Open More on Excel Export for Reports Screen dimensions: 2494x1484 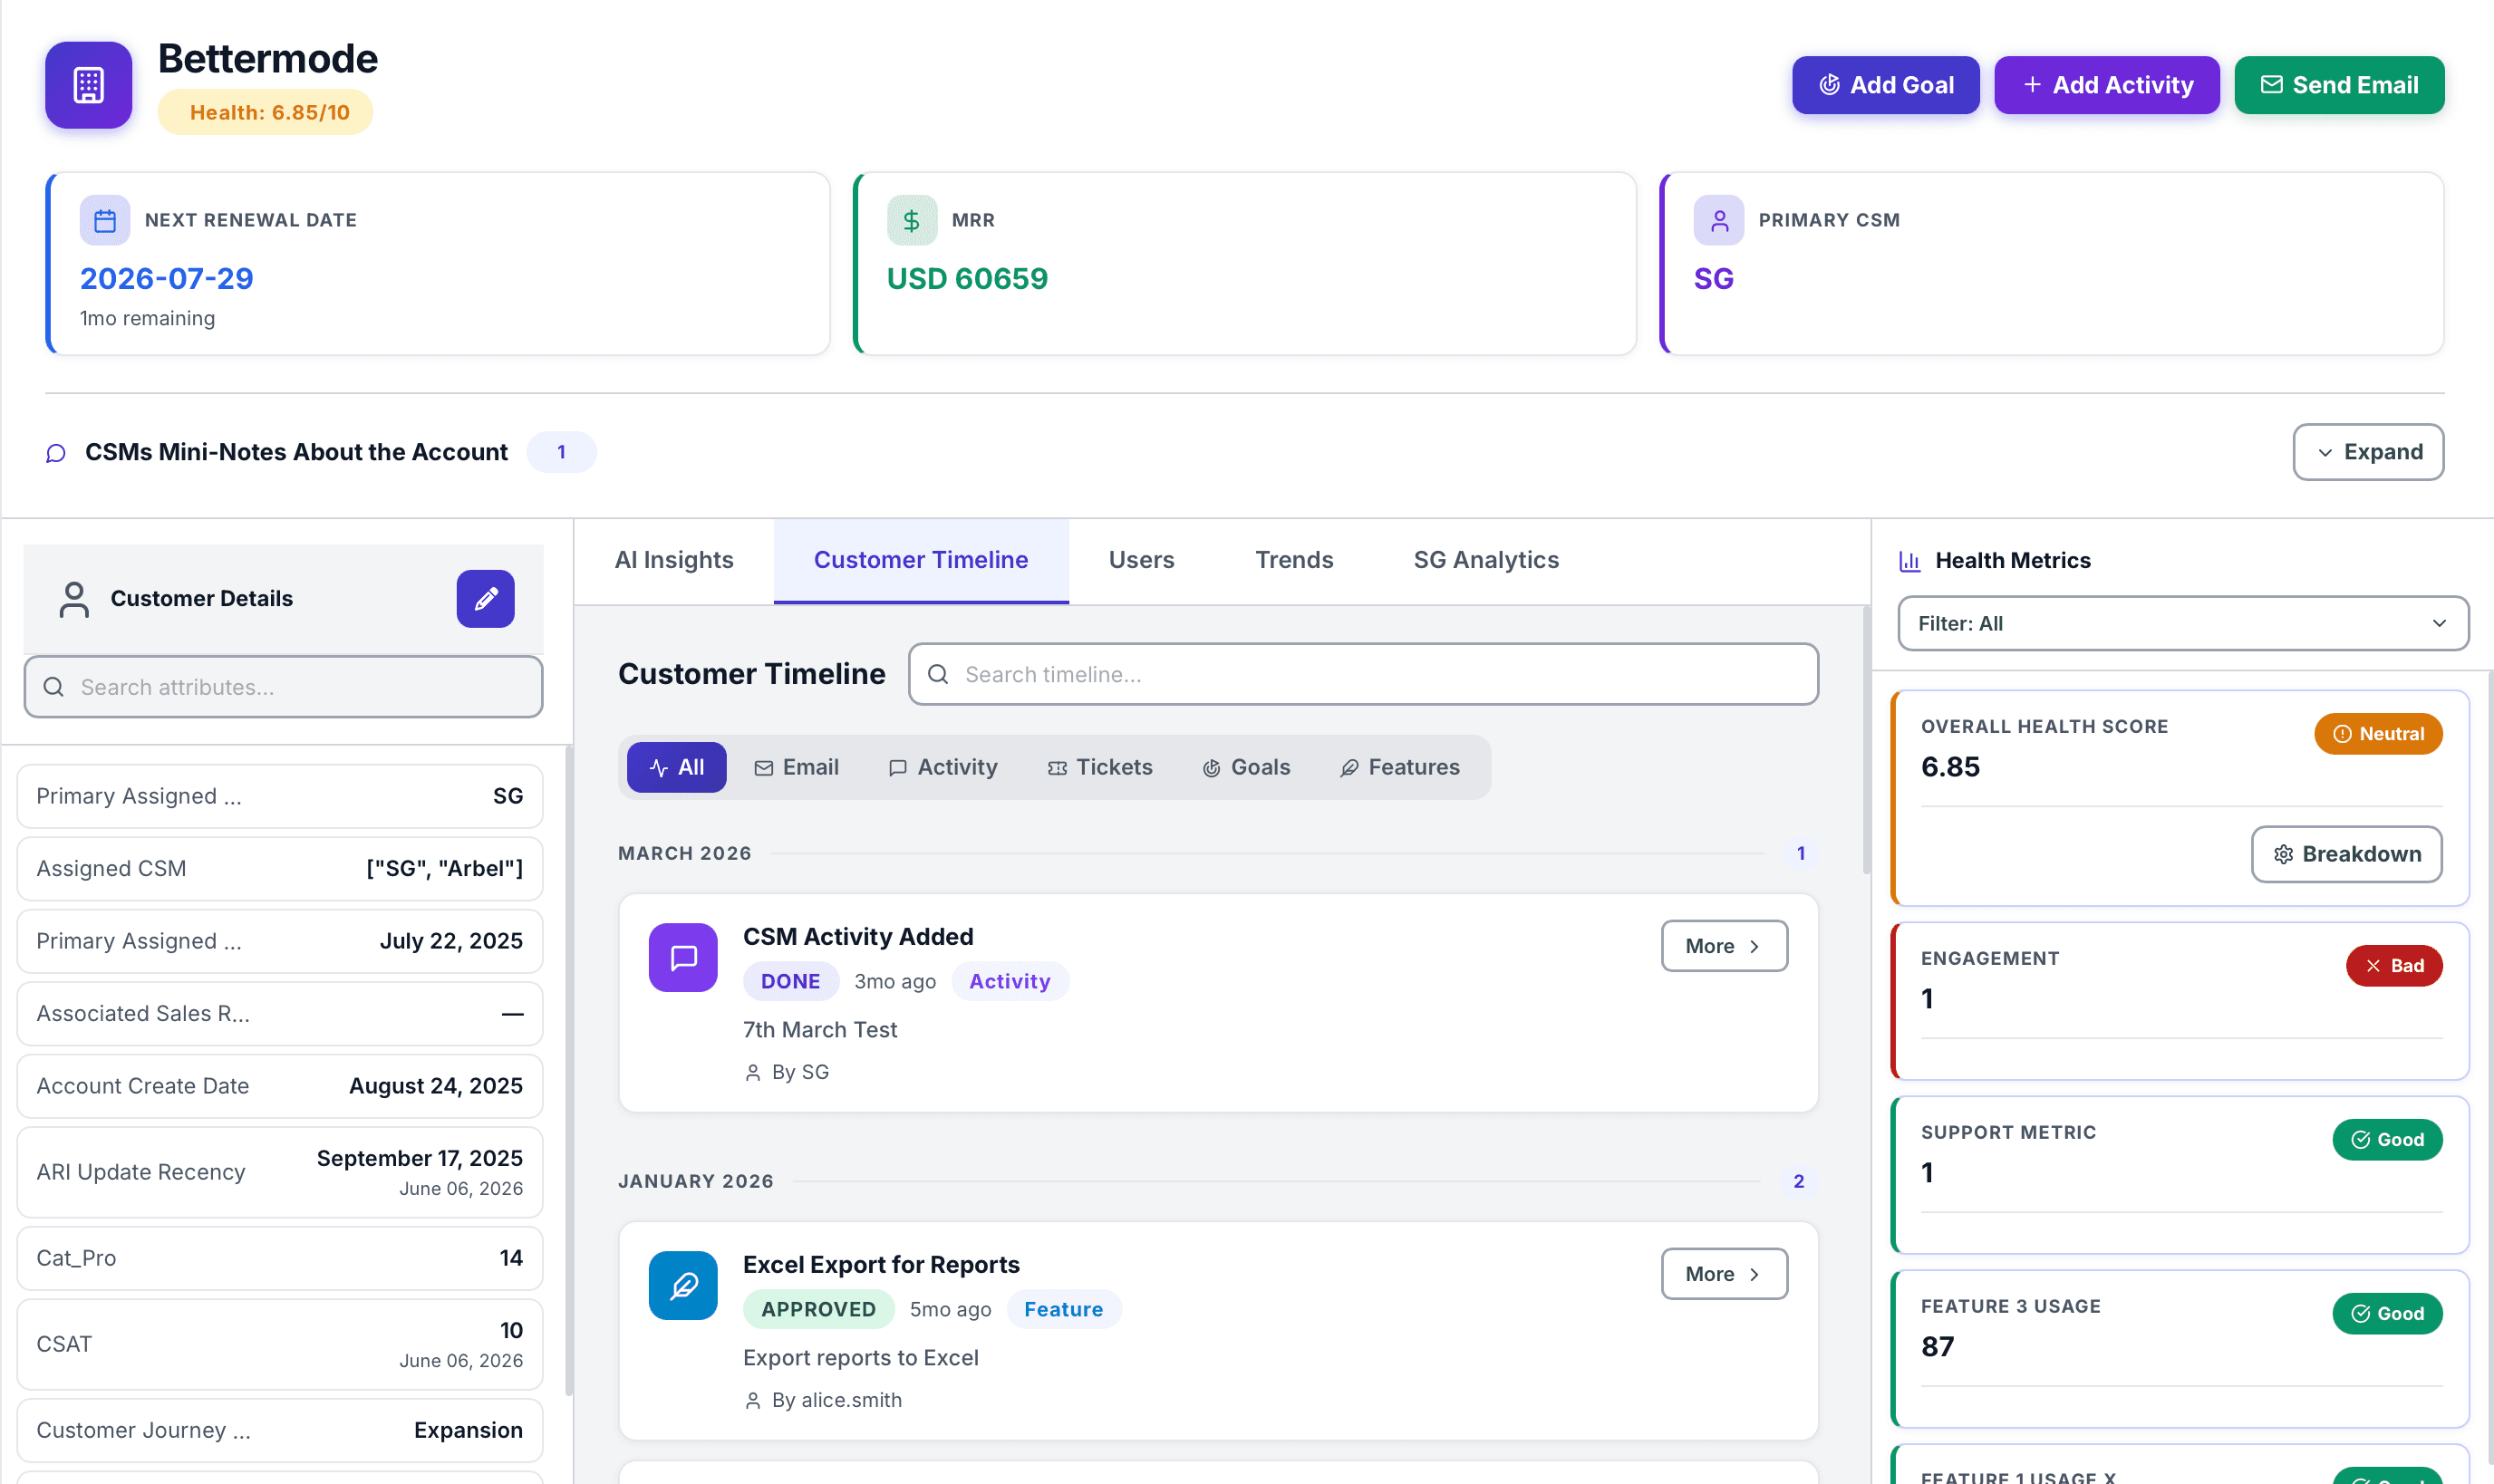point(1724,1274)
